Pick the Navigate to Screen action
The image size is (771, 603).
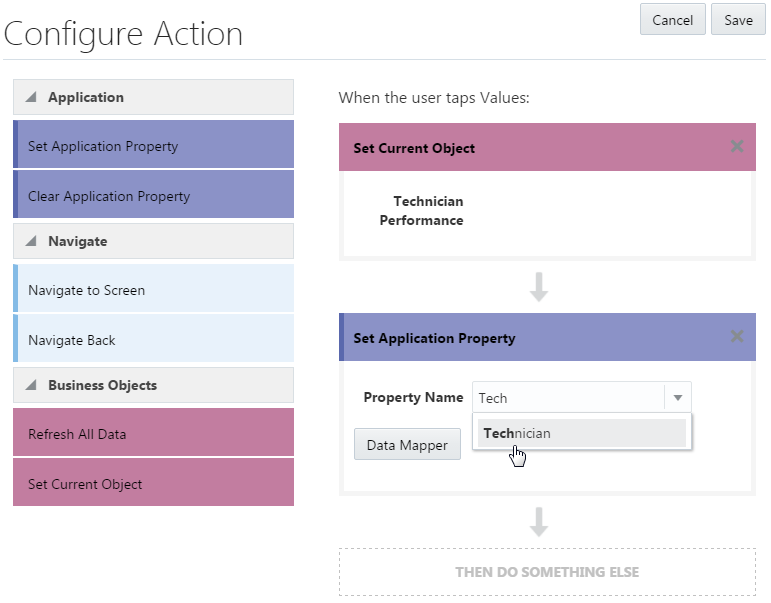pos(153,290)
